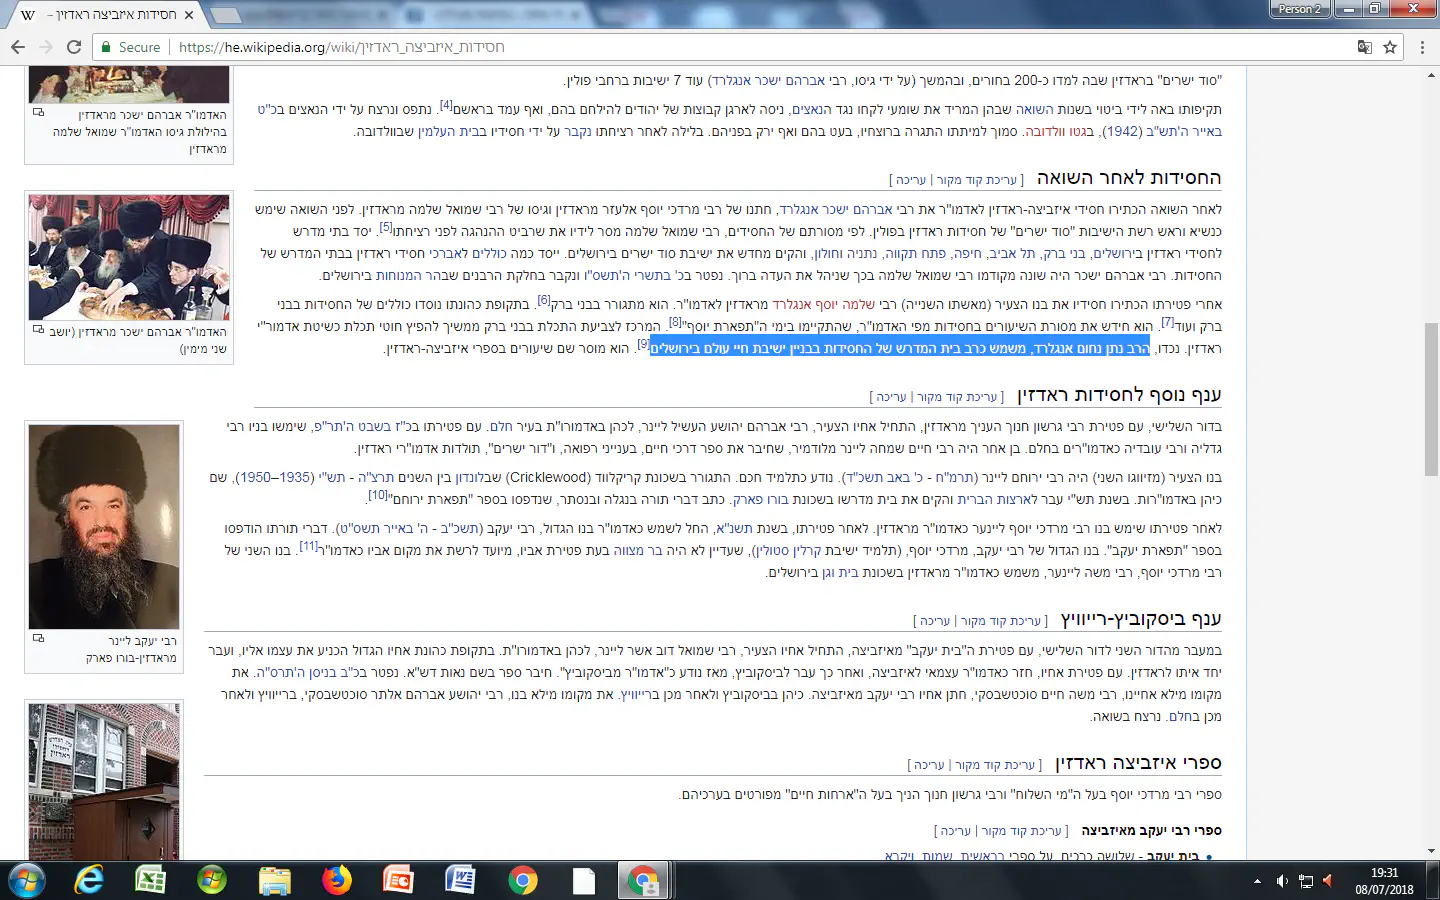Close the Hebrew Wikipedia tab
Viewport: 1440px width, 900px height.
pyautogui.click(x=189, y=15)
